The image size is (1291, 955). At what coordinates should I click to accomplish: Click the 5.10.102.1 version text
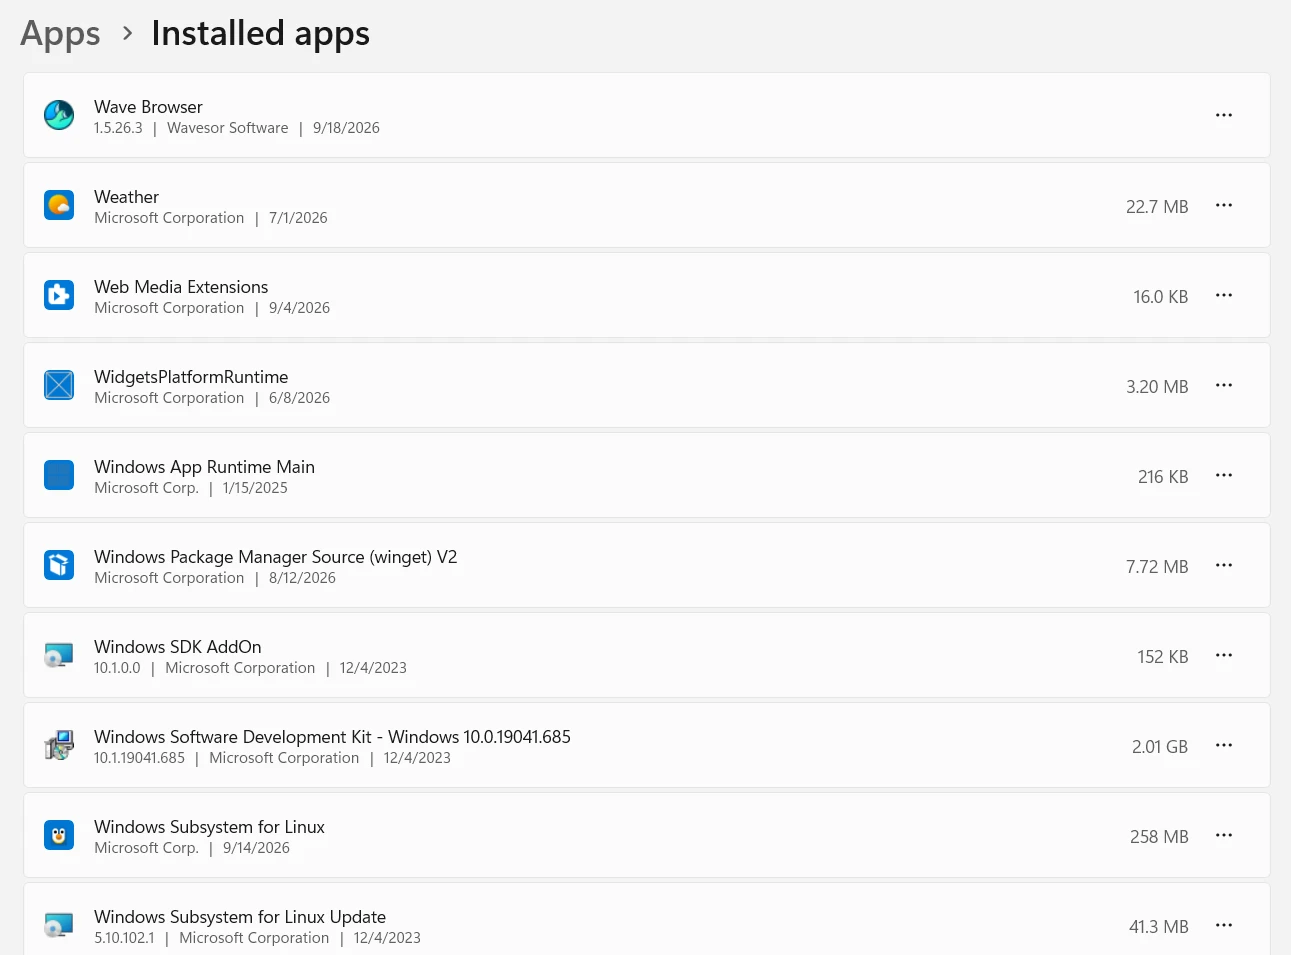point(124,938)
